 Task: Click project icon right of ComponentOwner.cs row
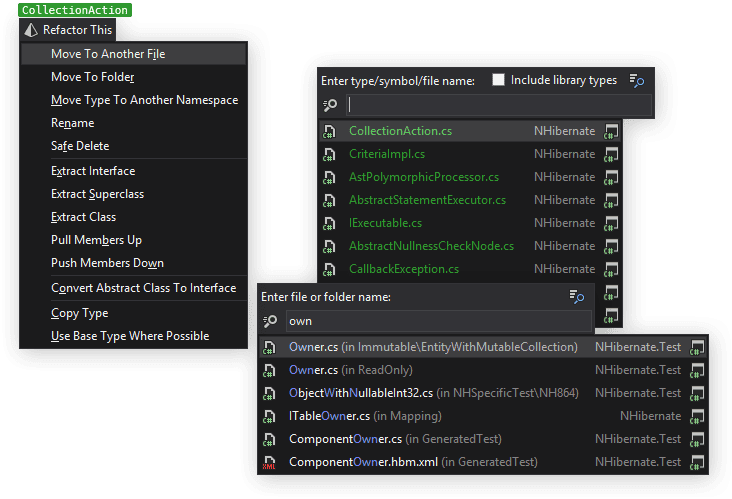coord(697,440)
